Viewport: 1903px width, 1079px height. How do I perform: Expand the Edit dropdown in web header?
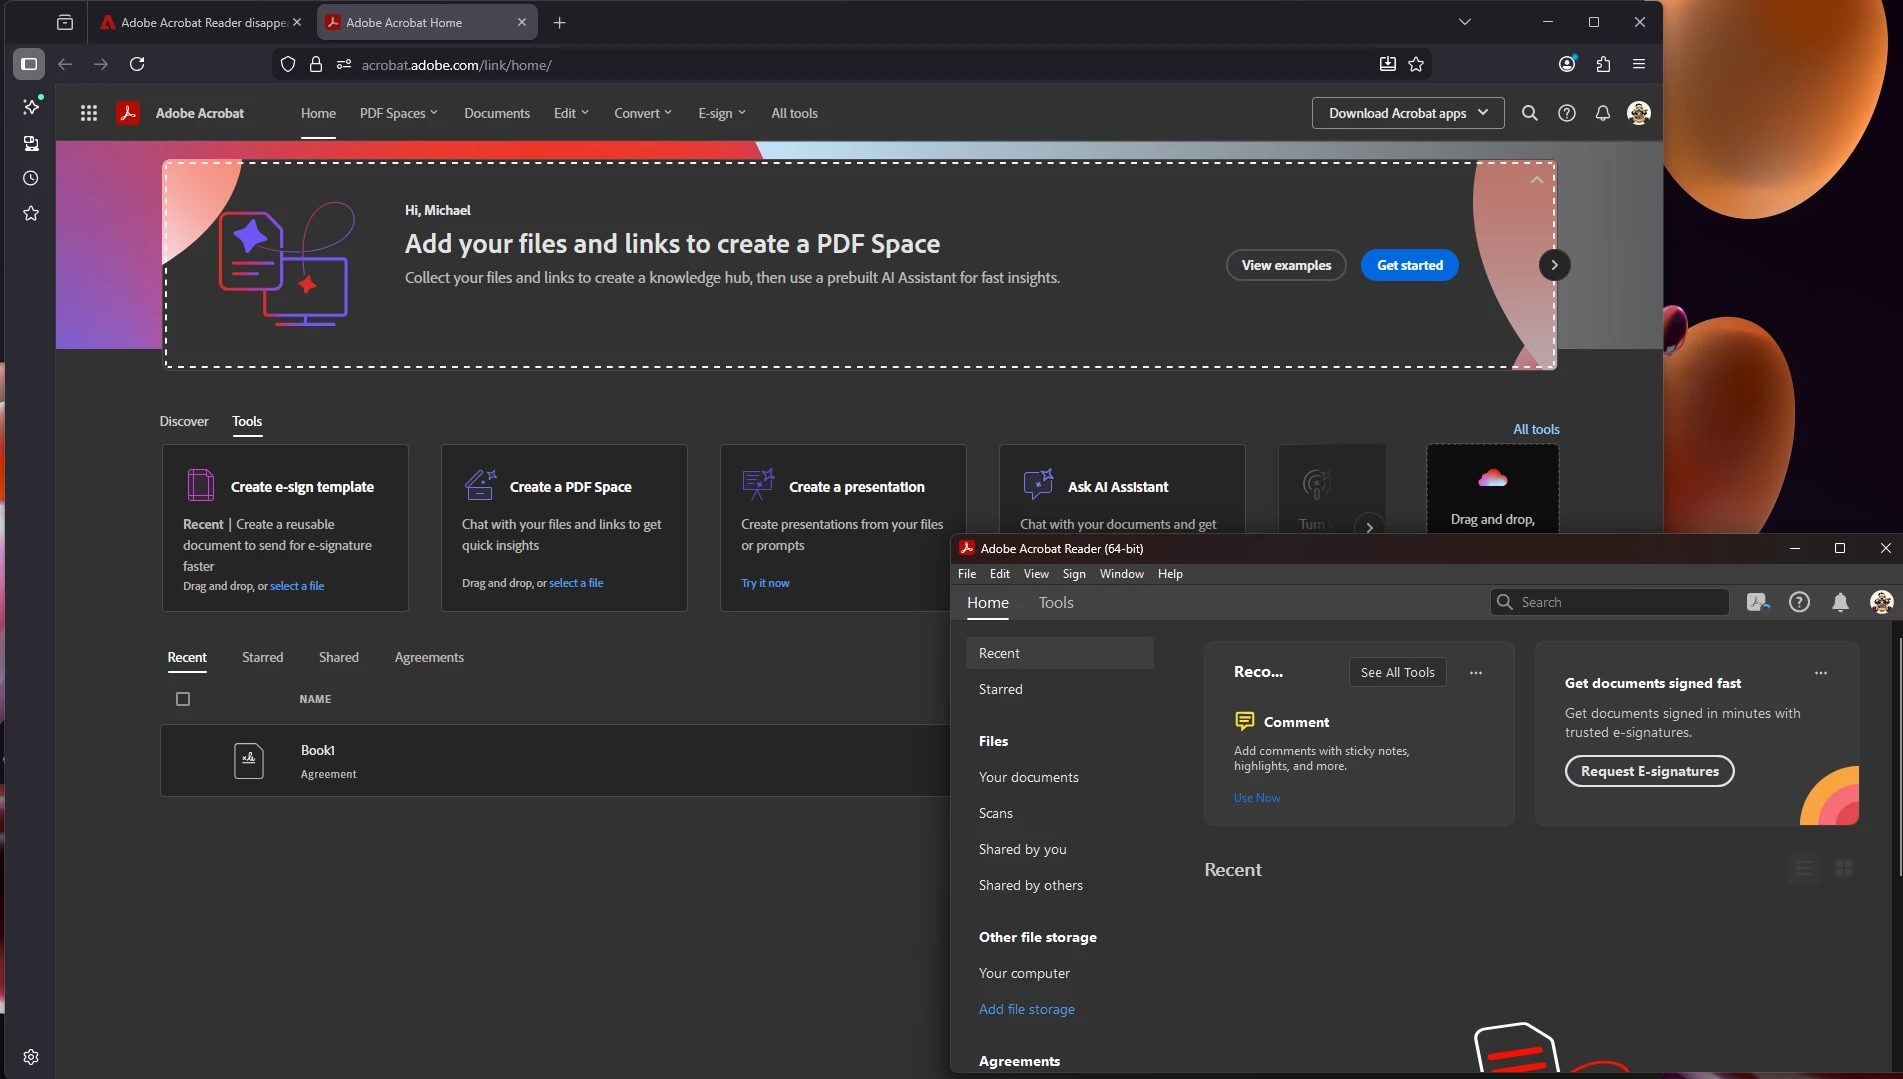click(571, 113)
